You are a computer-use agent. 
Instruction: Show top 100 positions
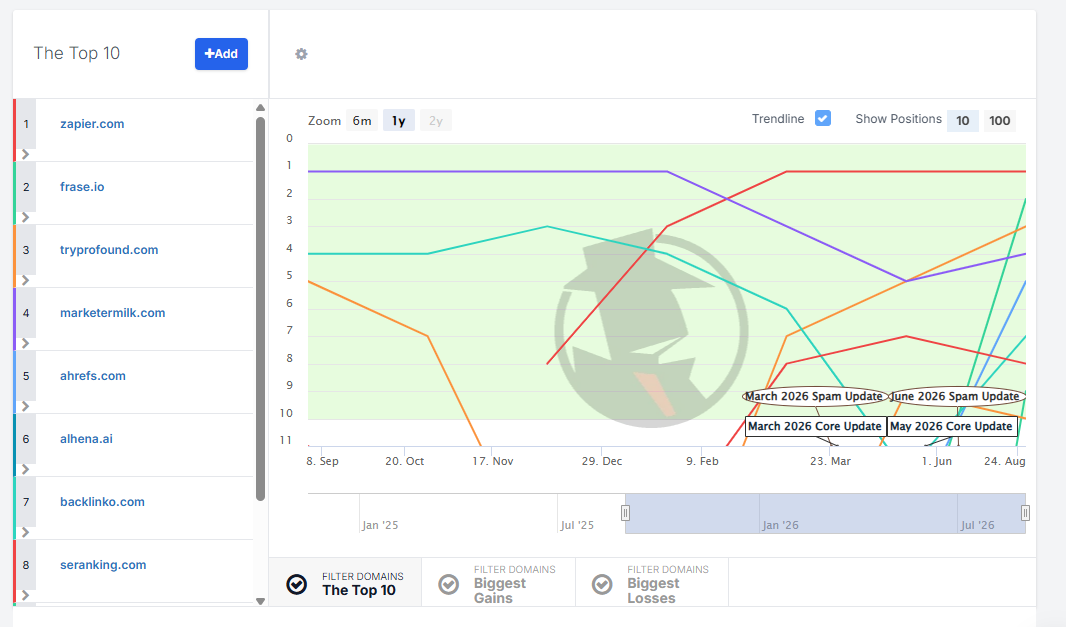(x=999, y=120)
